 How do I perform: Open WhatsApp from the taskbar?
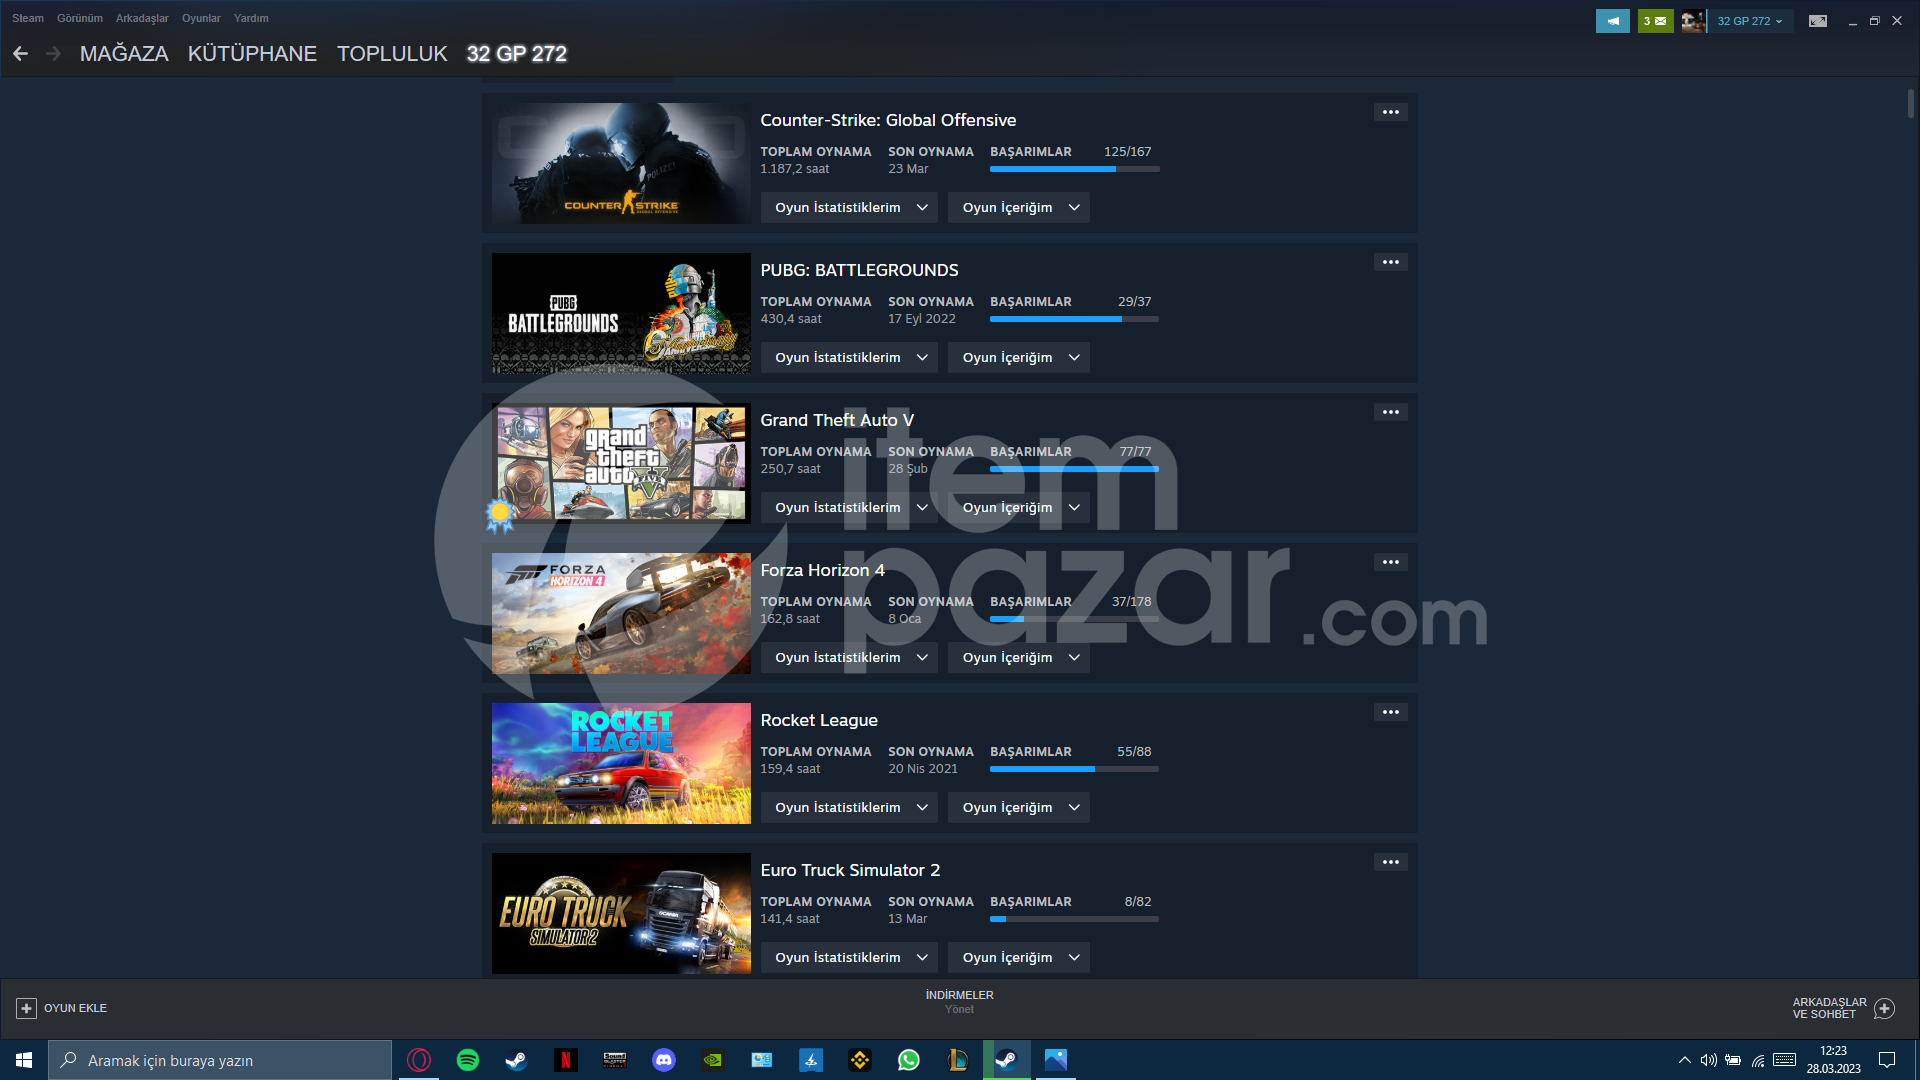(909, 1060)
